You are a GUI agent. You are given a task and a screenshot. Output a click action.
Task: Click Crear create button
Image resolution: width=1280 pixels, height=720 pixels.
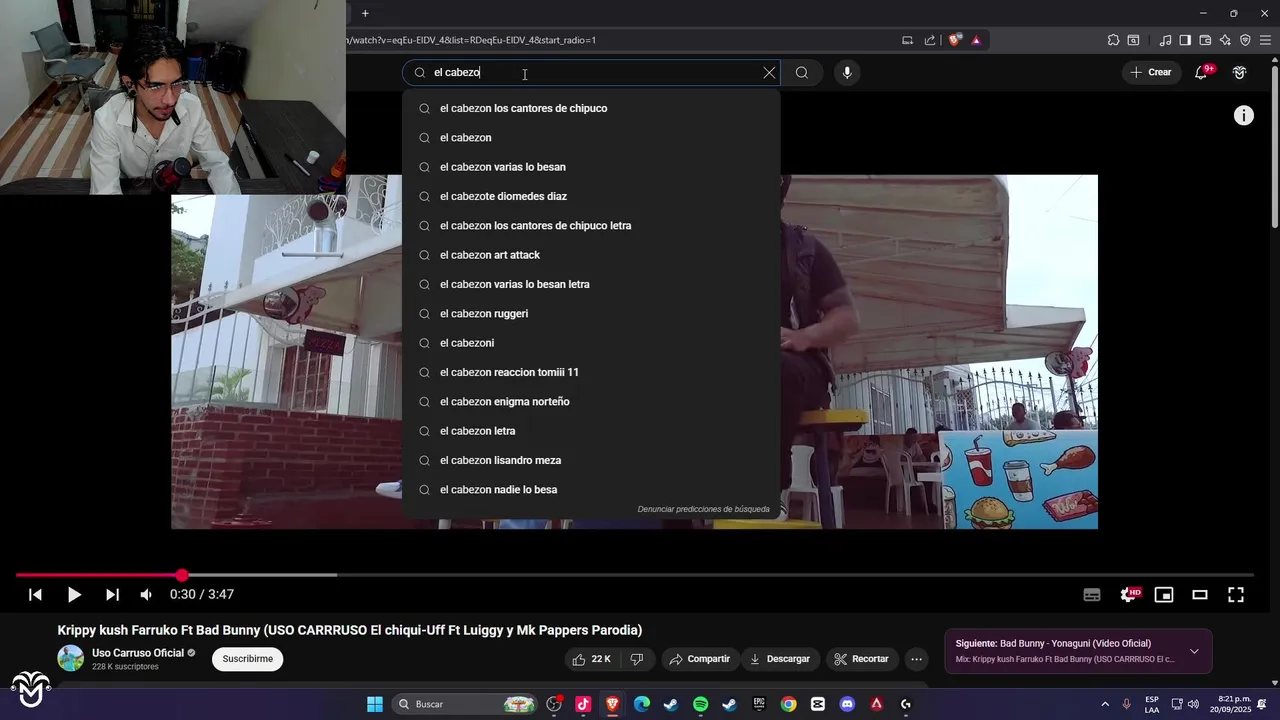click(1151, 72)
